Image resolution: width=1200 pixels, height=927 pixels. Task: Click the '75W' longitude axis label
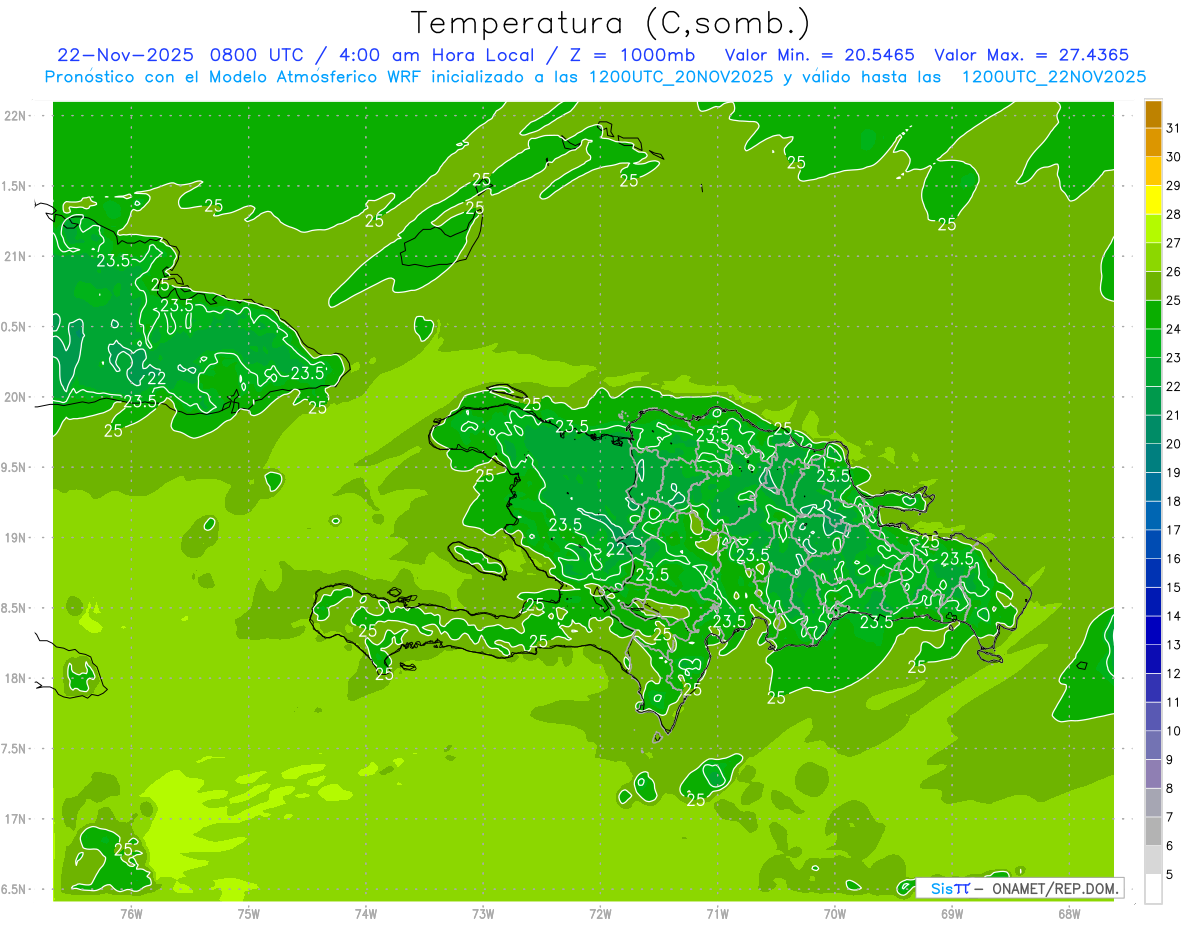coord(249,914)
